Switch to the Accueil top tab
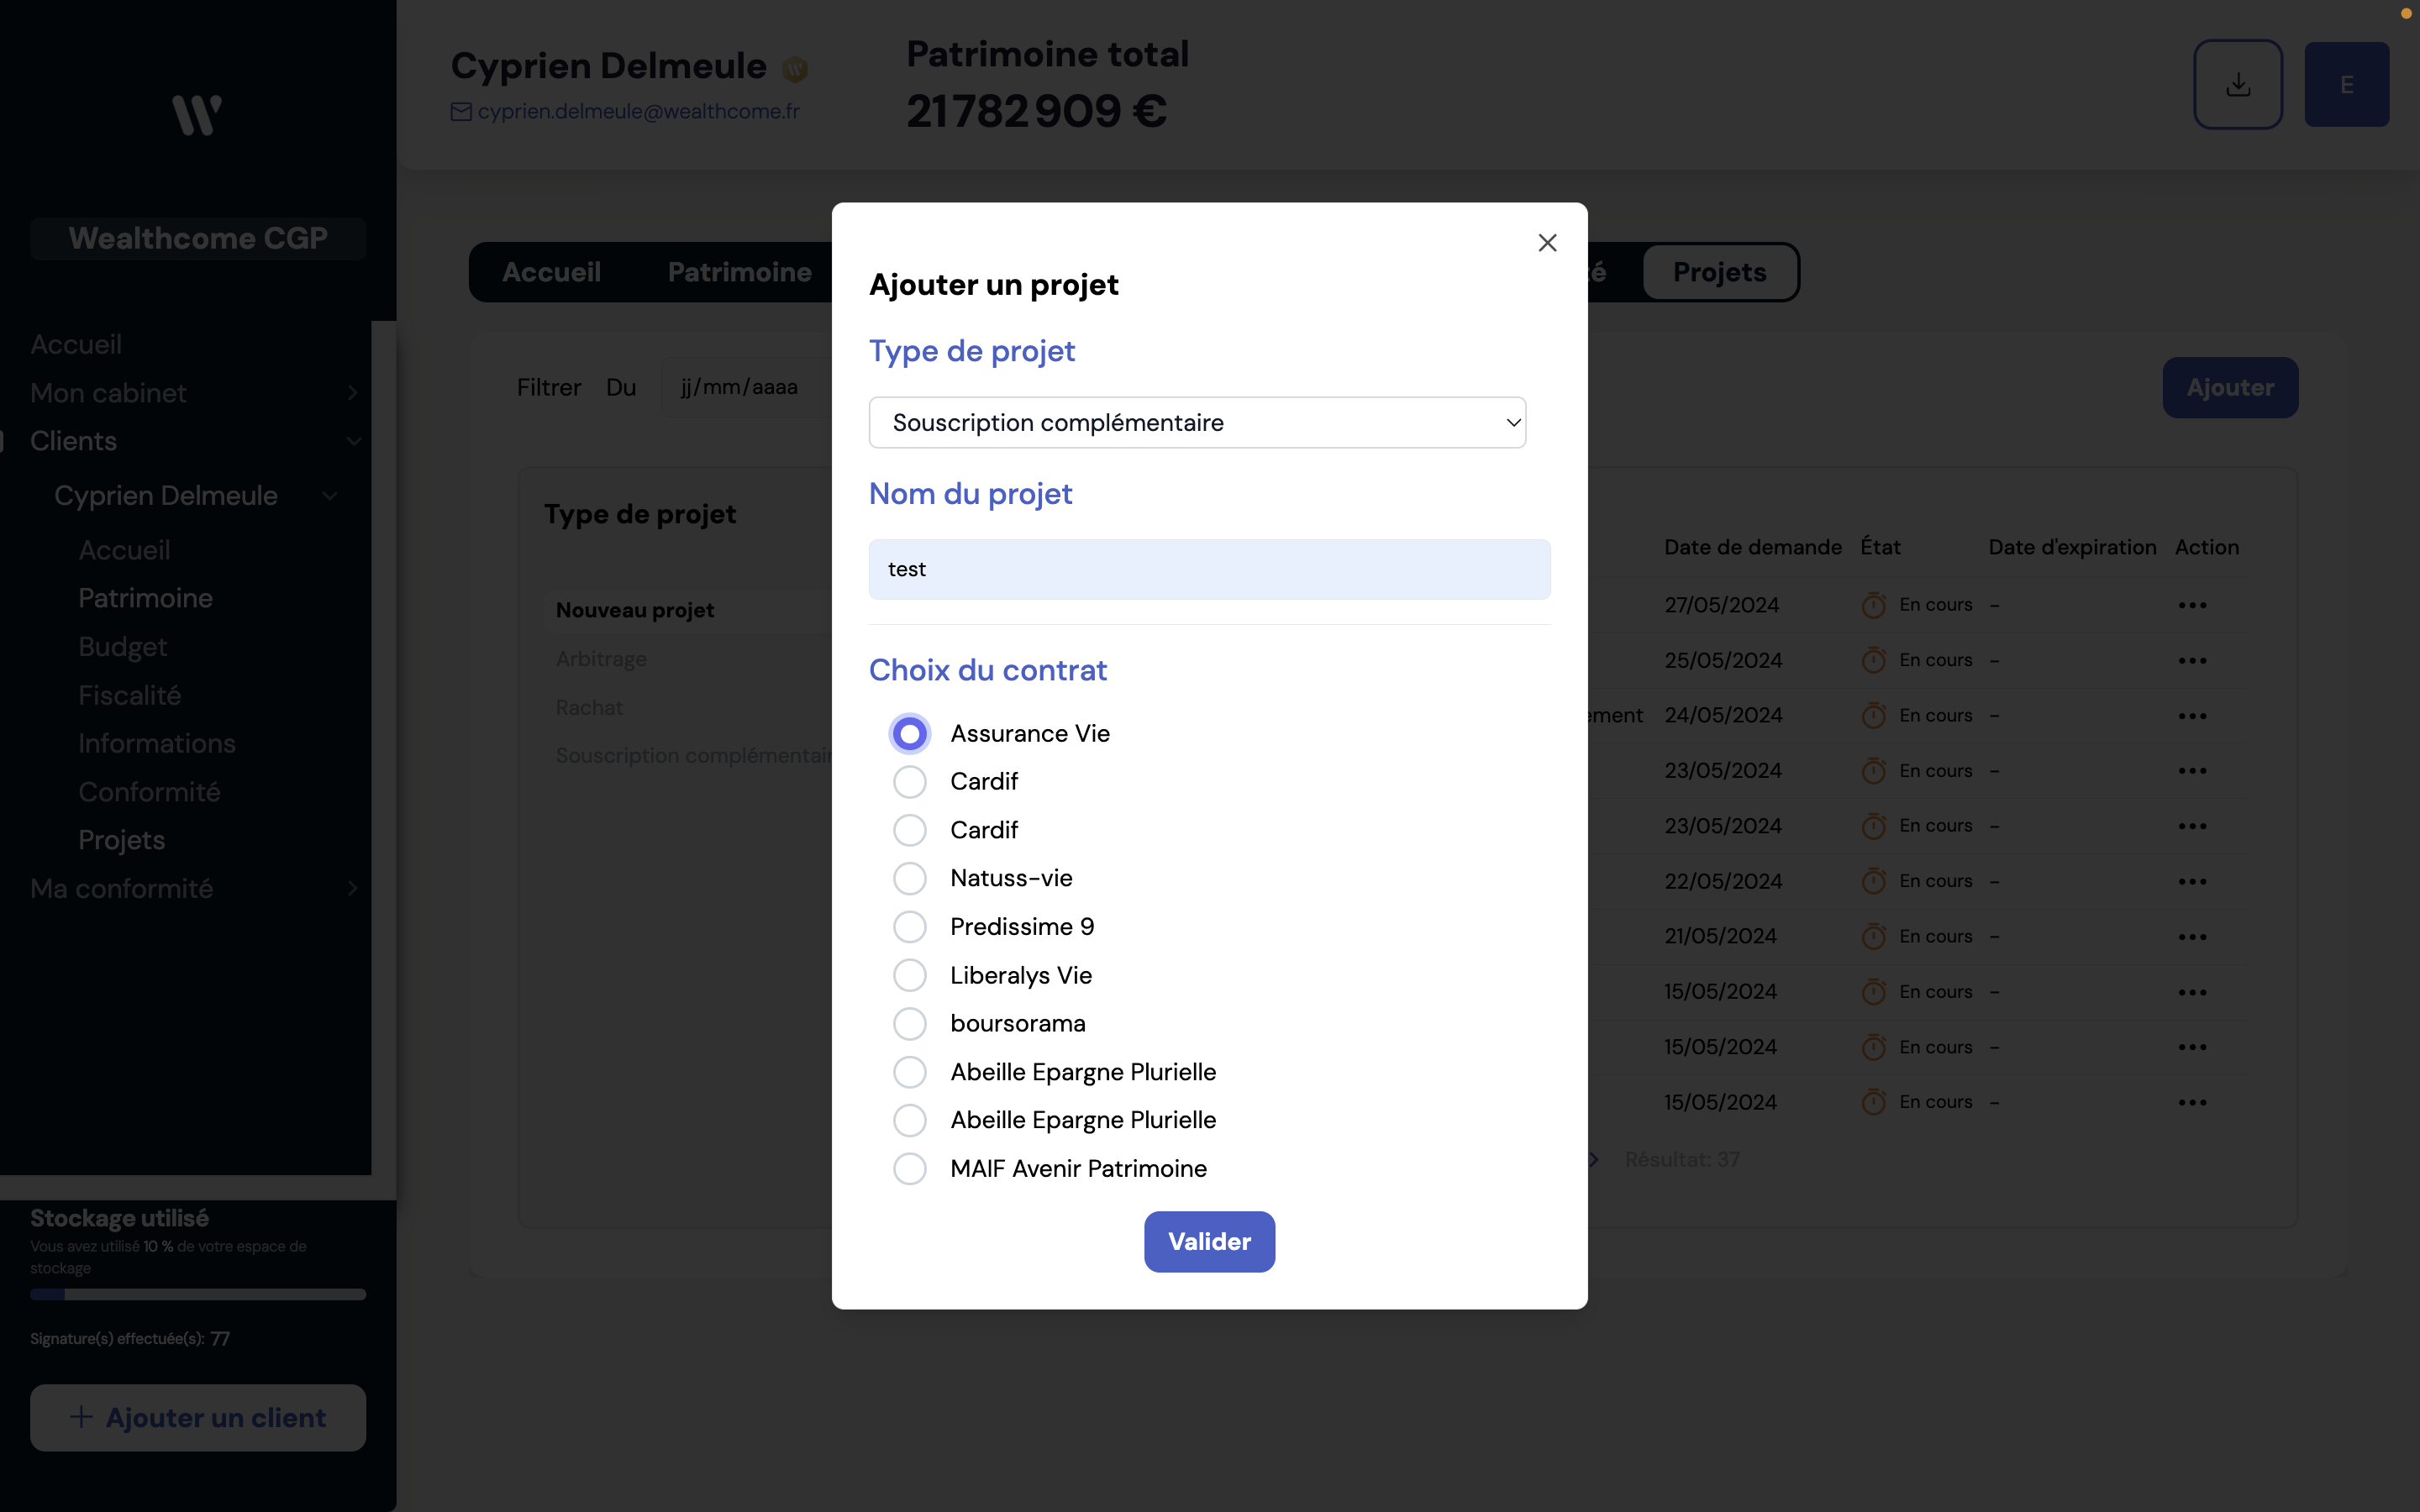Image resolution: width=2420 pixels, height=1512 pixels. tap(551, 272)
